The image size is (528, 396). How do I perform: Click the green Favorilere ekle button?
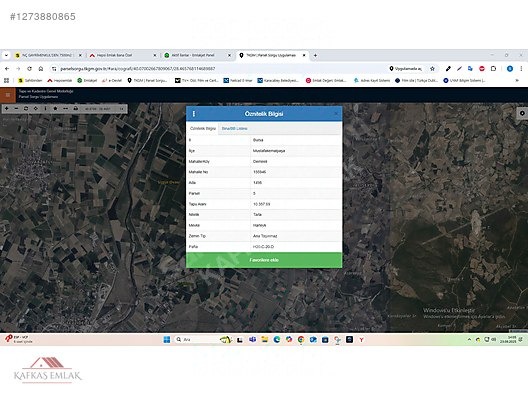click(264, 260)
